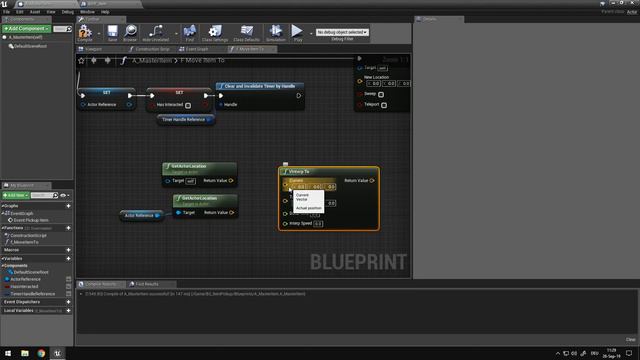
Task: Click the My Blueprint search field
Action: (44, 196)
